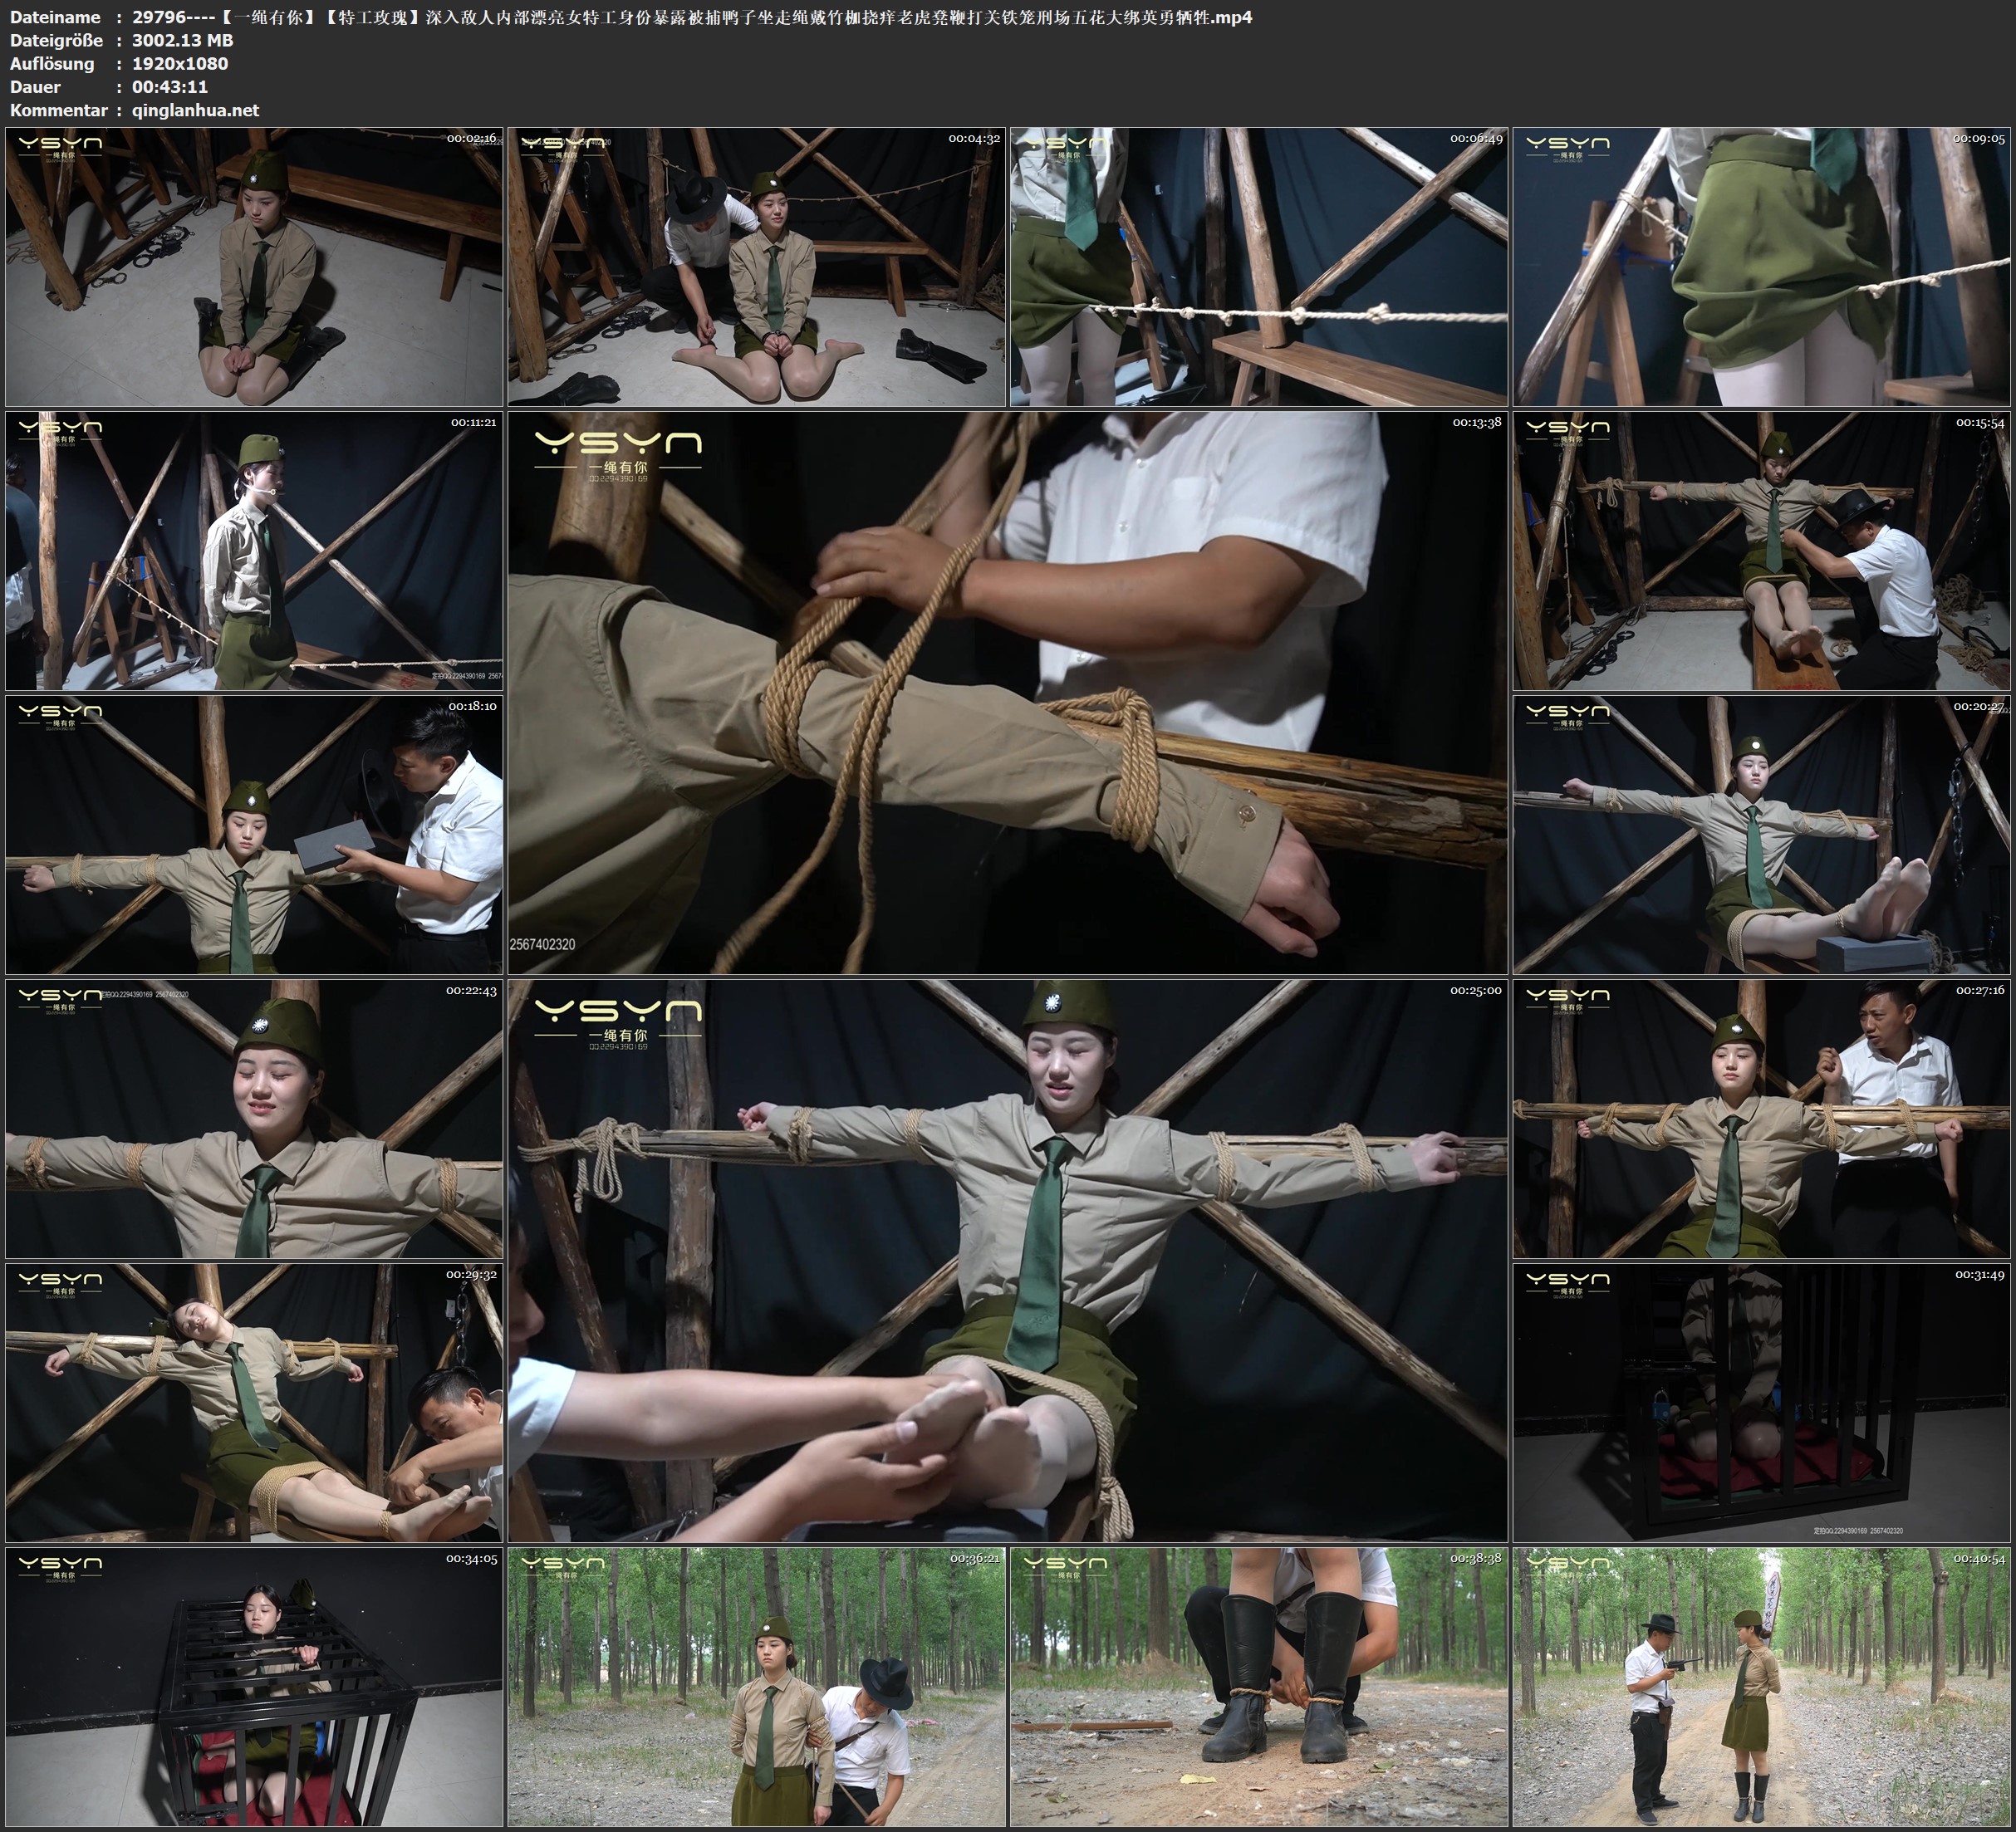This screenshot has height=1832, width=2016.
Task: Open the frame timestamped 00:18:10
Action: pyautogui.click(x=254, y=835)
